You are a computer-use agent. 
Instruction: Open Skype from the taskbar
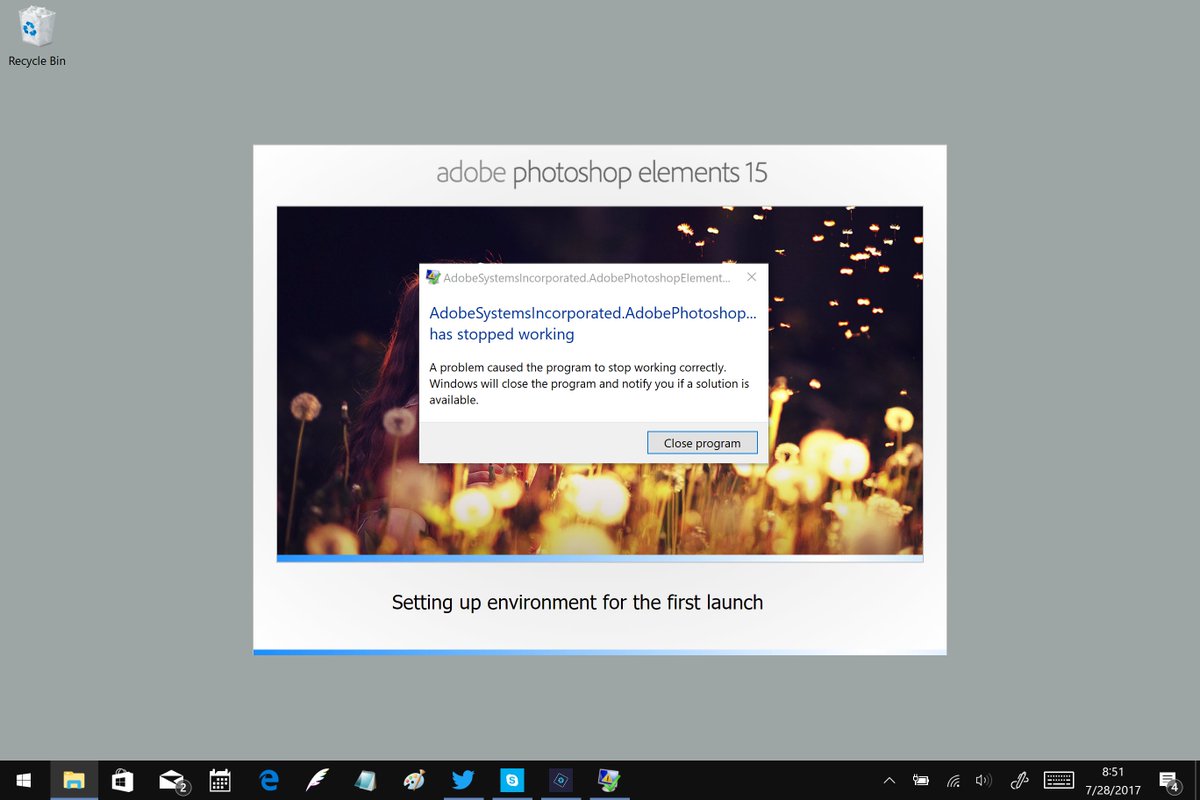[512, 780]
